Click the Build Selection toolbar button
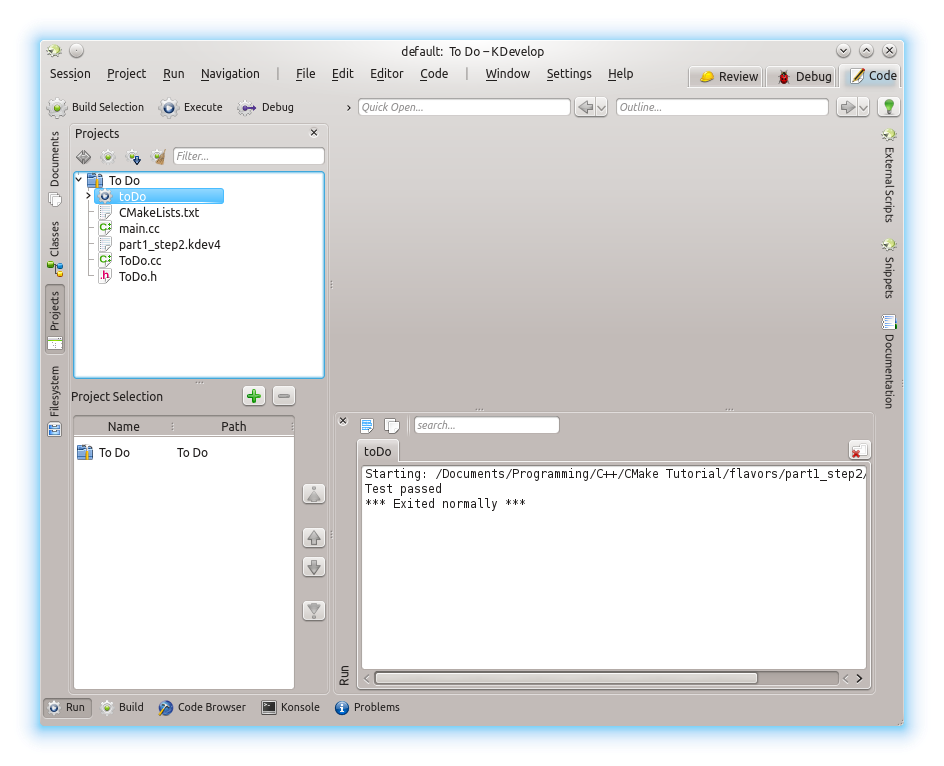The width and height of the screenshot is (944, 766). [x=96, y=107]
